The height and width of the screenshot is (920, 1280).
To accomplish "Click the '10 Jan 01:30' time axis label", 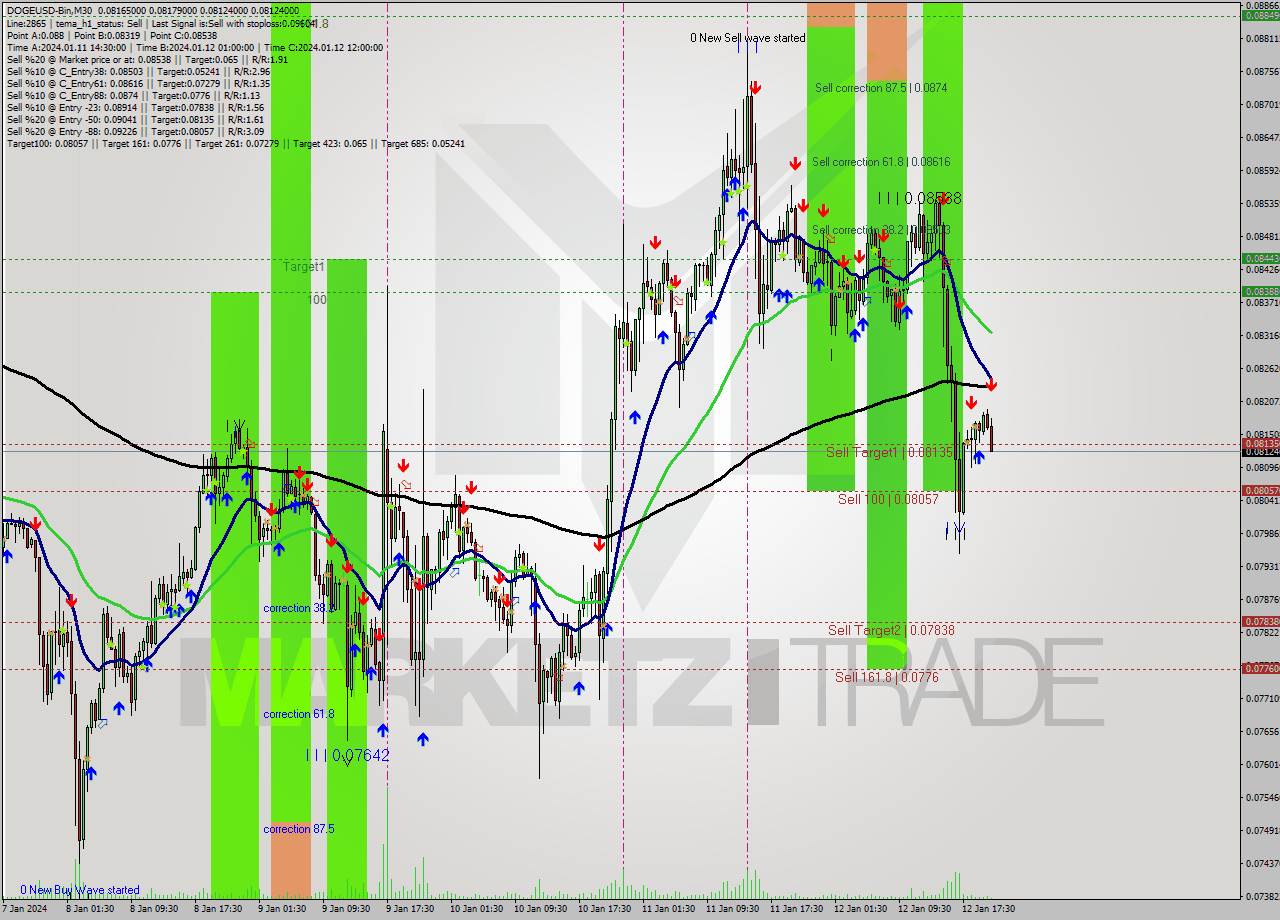I will [476, 909].
